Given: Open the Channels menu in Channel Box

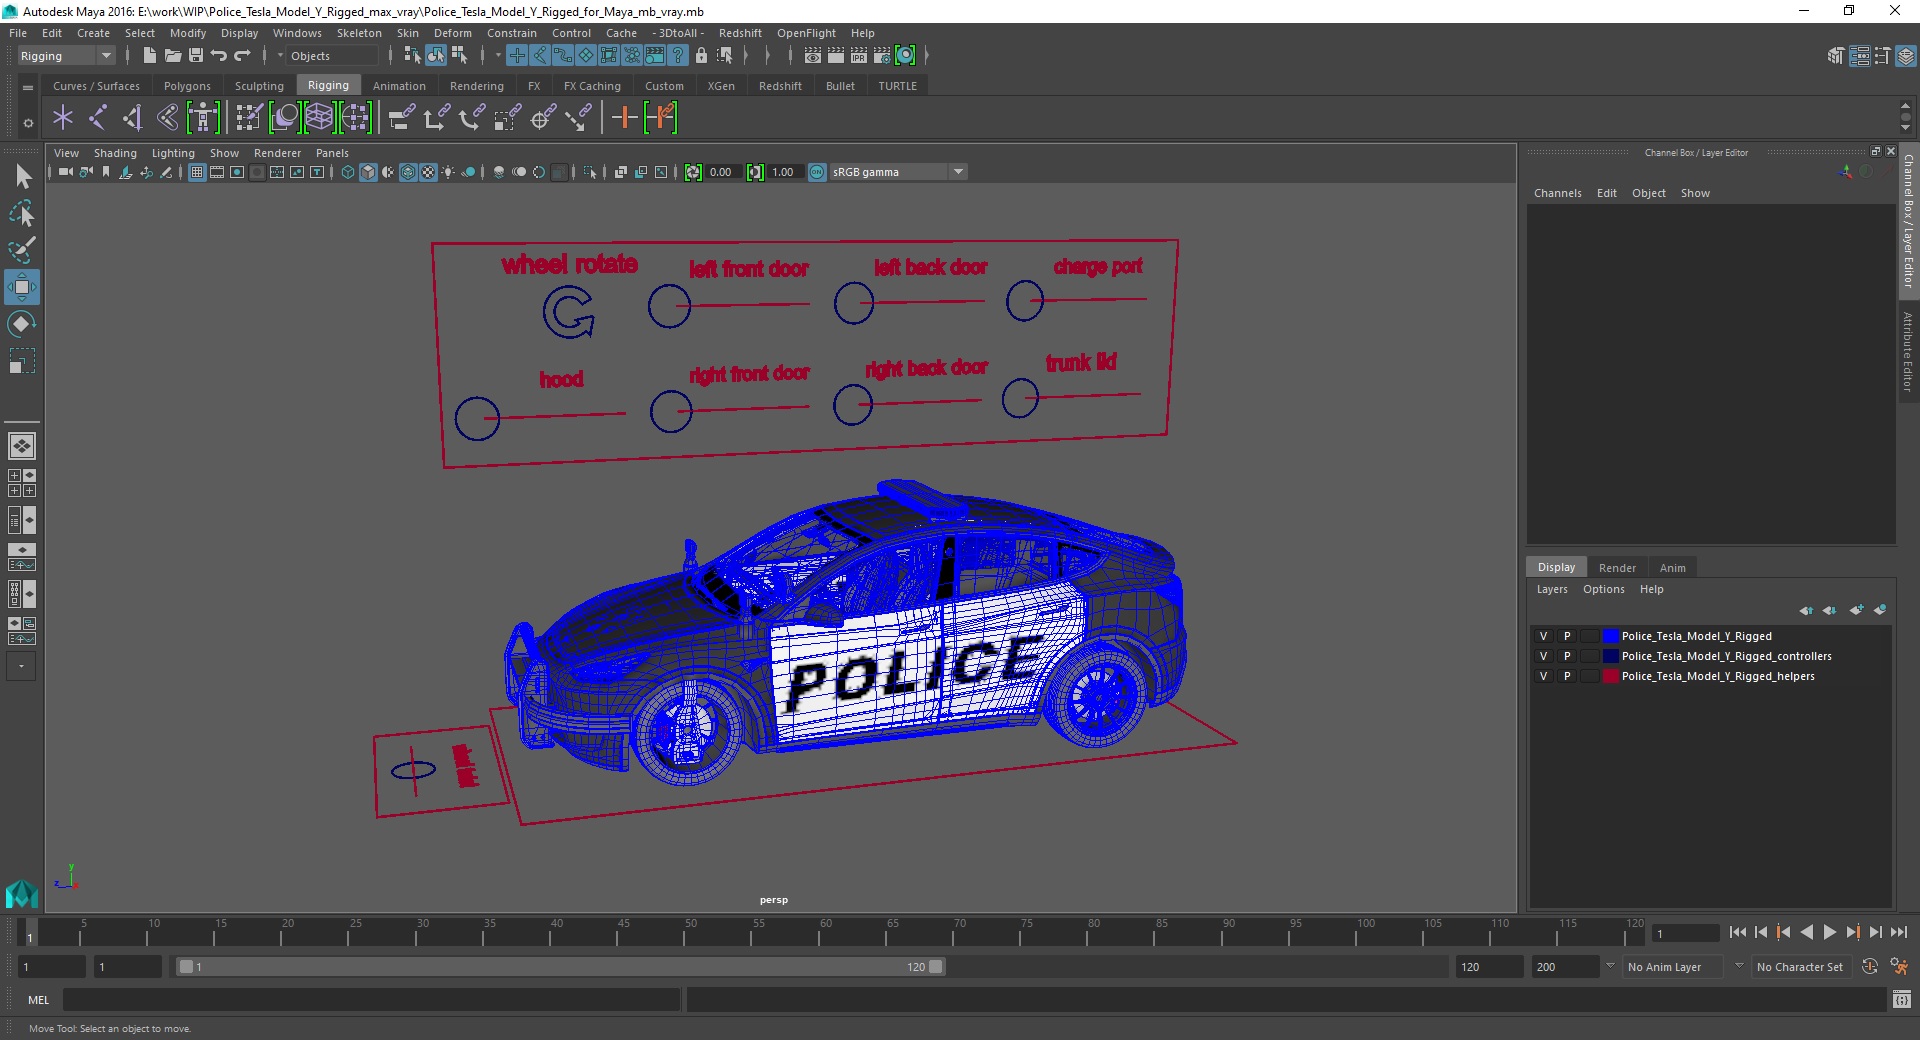Looking at the screenshot, I should (1557, 193).
